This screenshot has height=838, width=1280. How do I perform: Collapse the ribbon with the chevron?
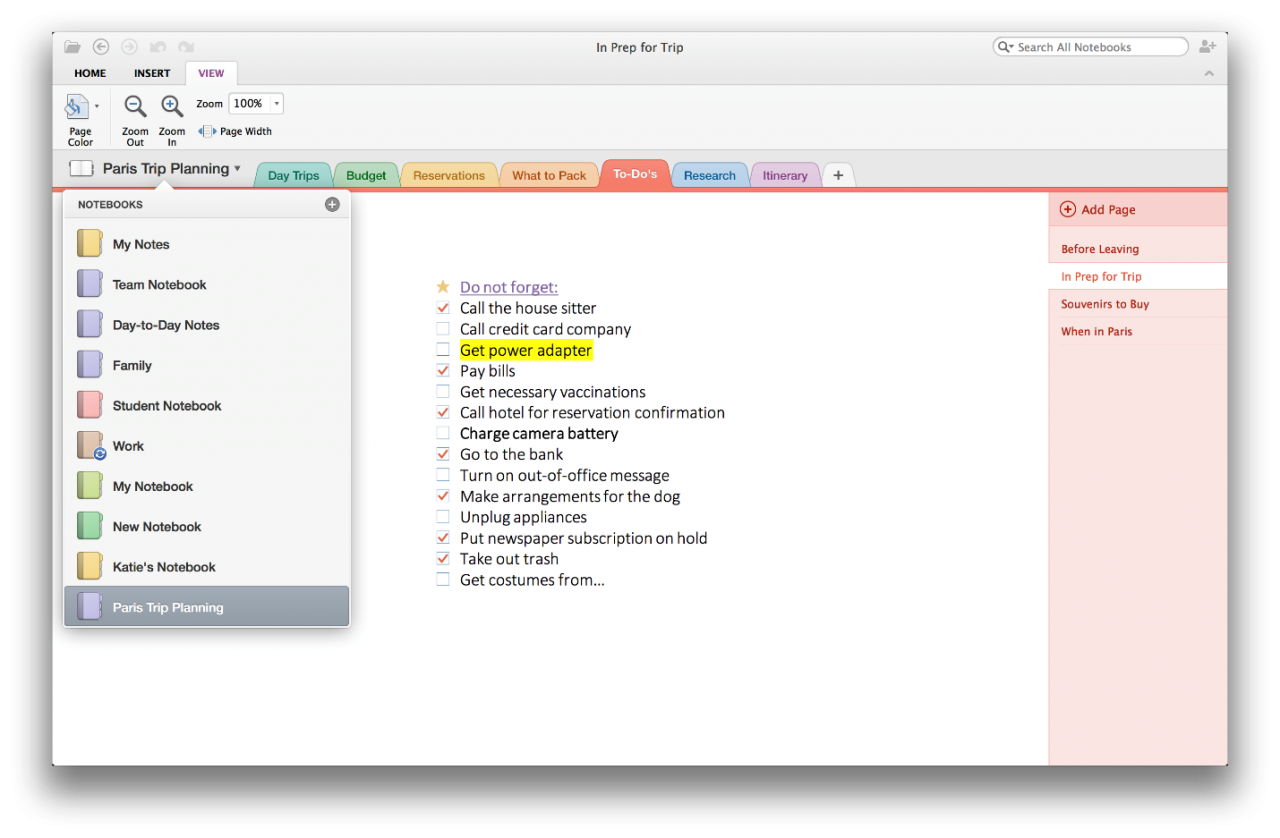[1209, 73]
